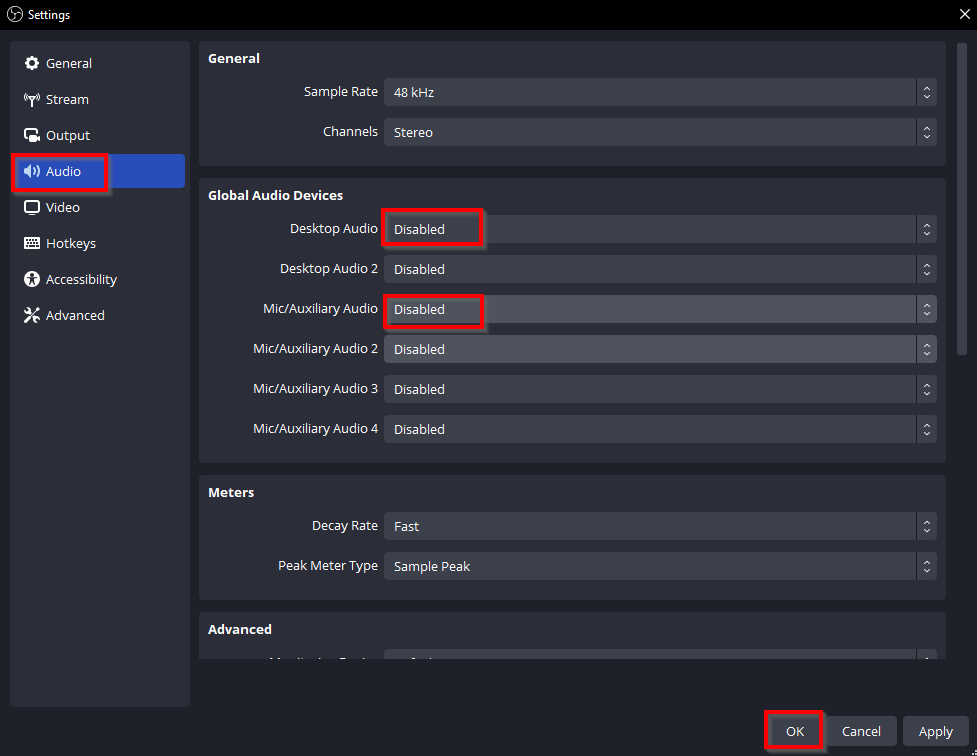Open the Mic/Auxiliary Audio dropdown
This screenshot has width=977, height=756.
click(660, 309)
